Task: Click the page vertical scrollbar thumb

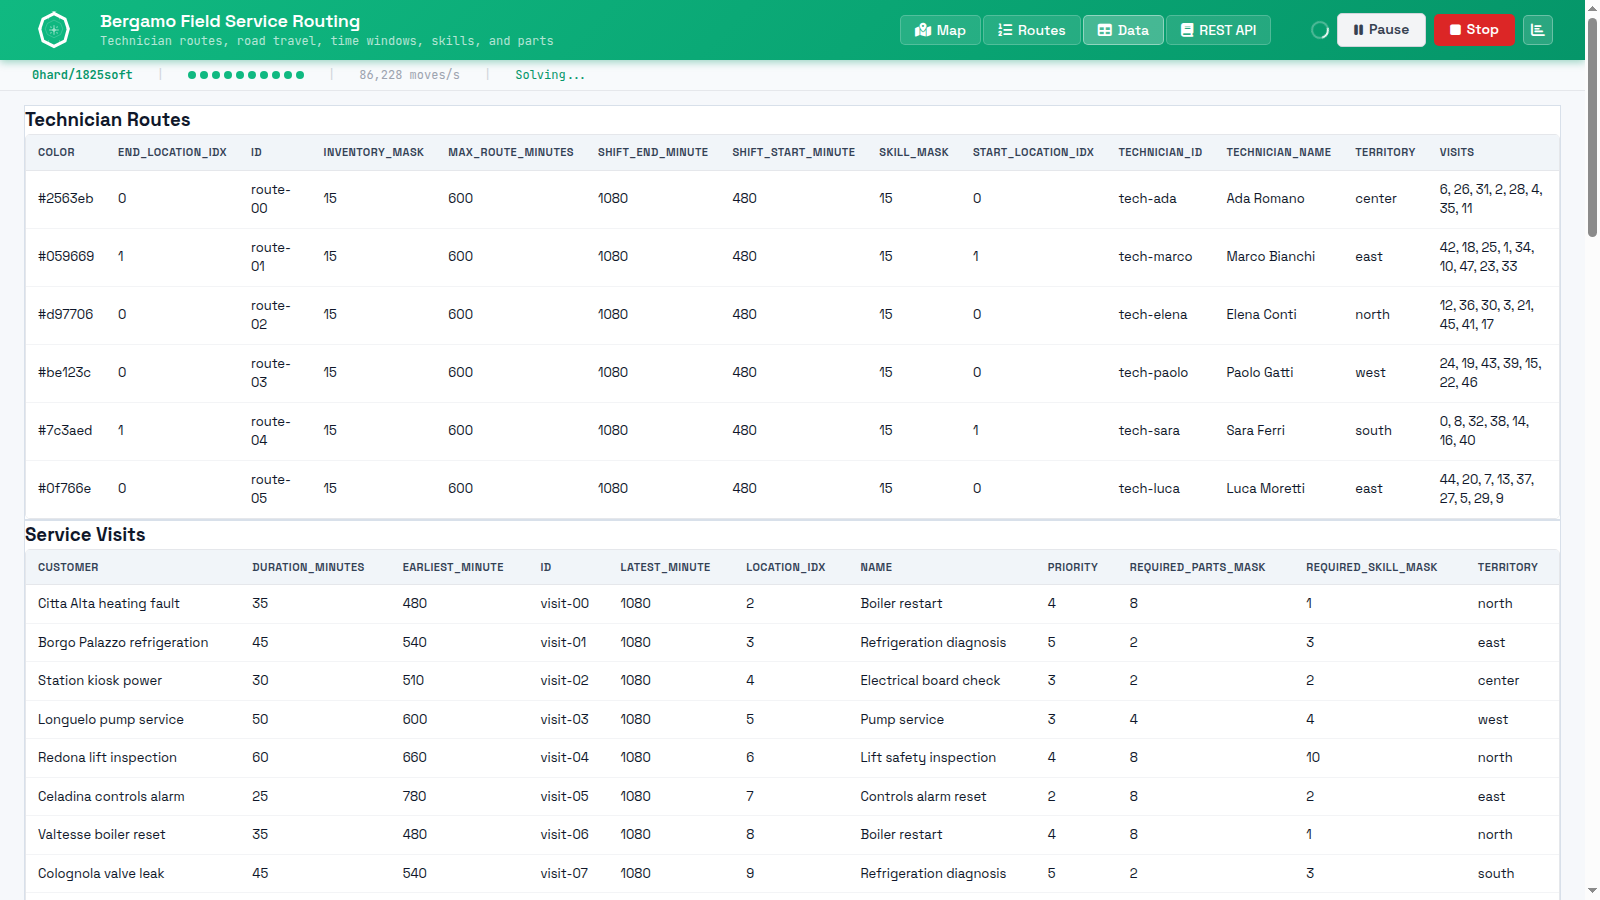Action: click(x=1592, y=126)
